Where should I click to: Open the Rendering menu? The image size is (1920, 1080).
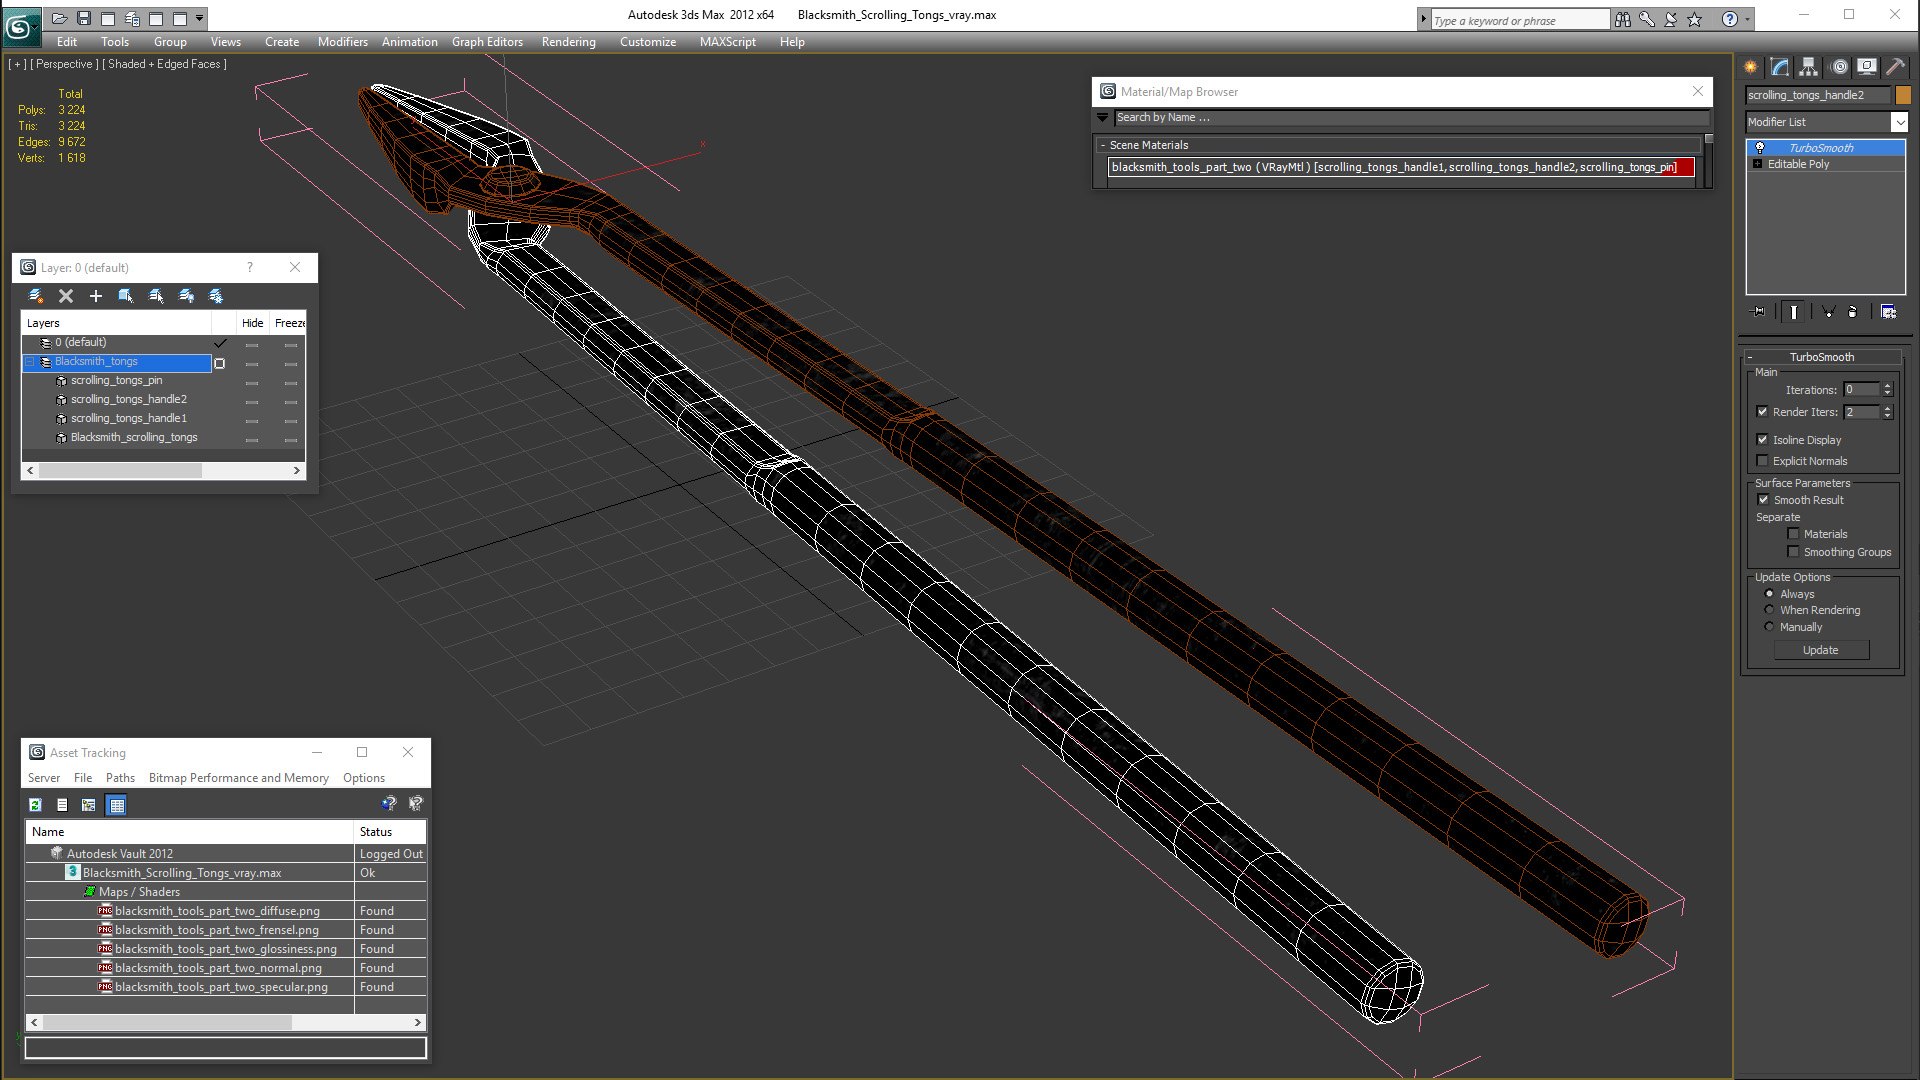[568, 42]
